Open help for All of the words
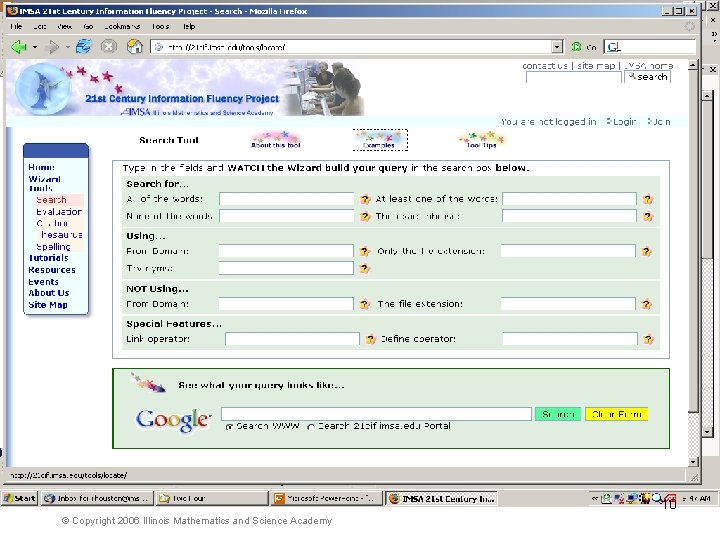 coord(365,199)
